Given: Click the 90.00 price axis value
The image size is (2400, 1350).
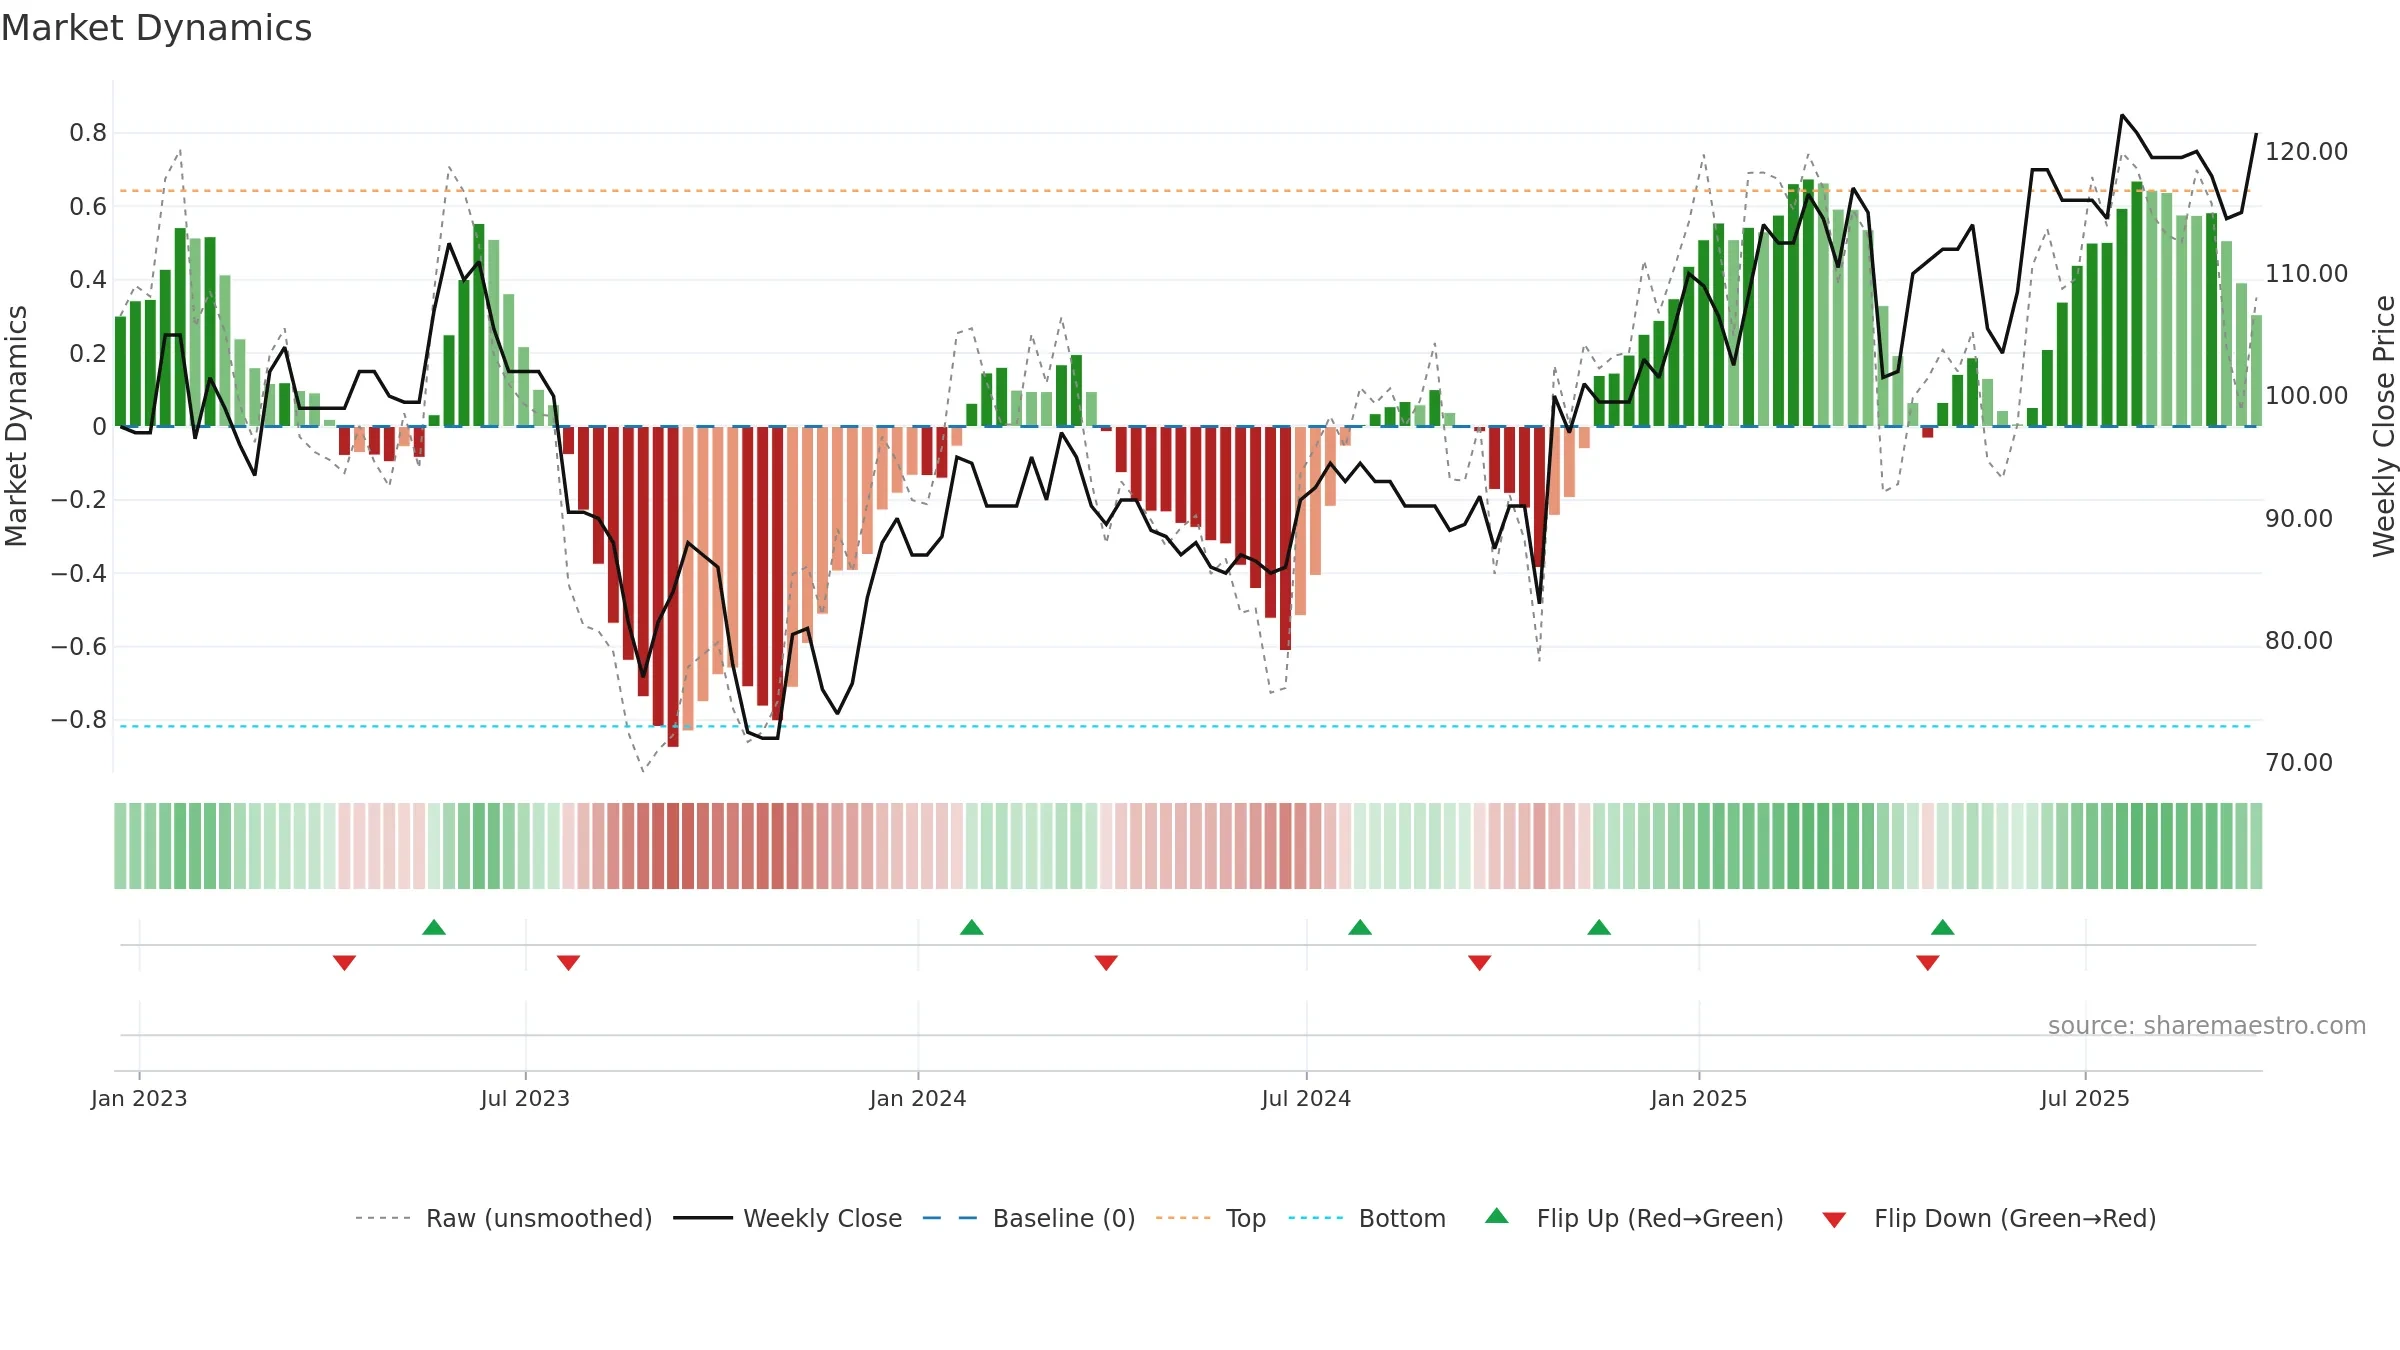Looking at the screenshot, I should [x=2298, y=518].
